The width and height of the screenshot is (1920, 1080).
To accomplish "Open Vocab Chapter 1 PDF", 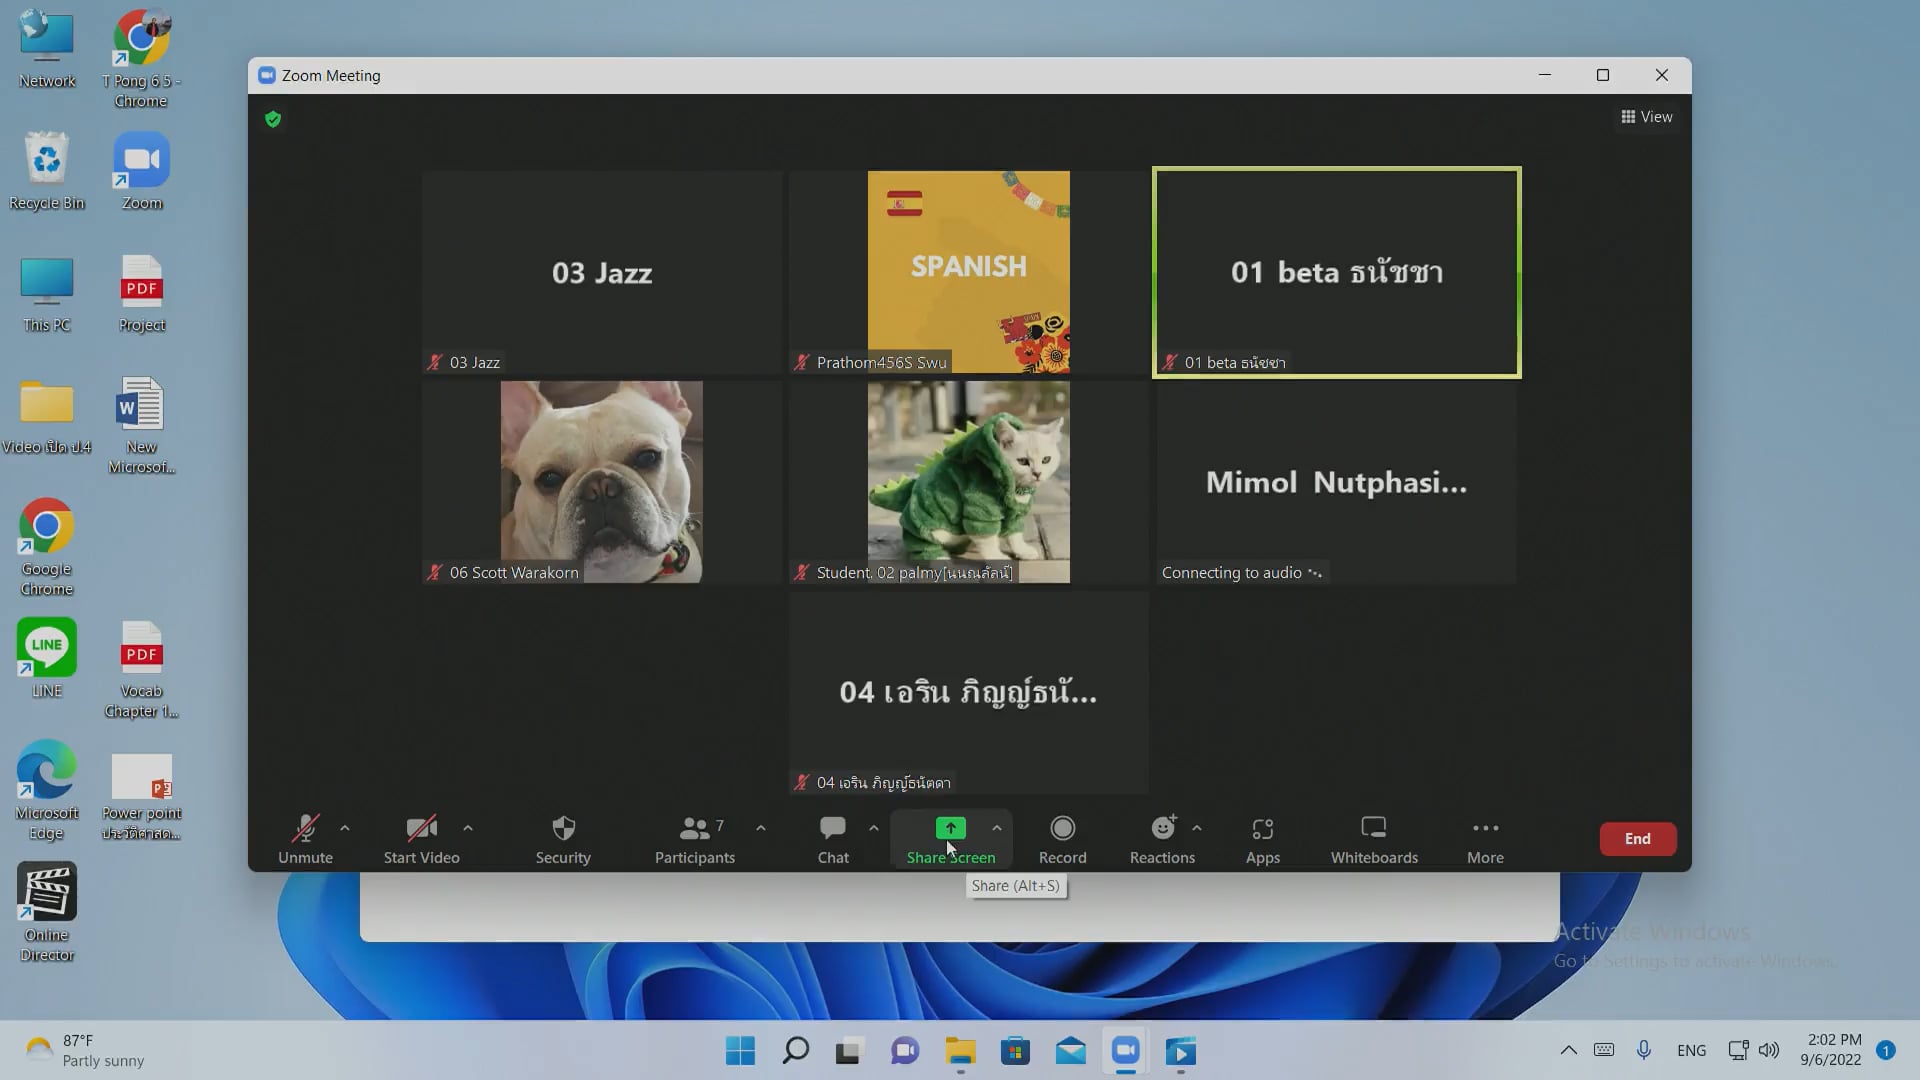I will tap(141, 669).
